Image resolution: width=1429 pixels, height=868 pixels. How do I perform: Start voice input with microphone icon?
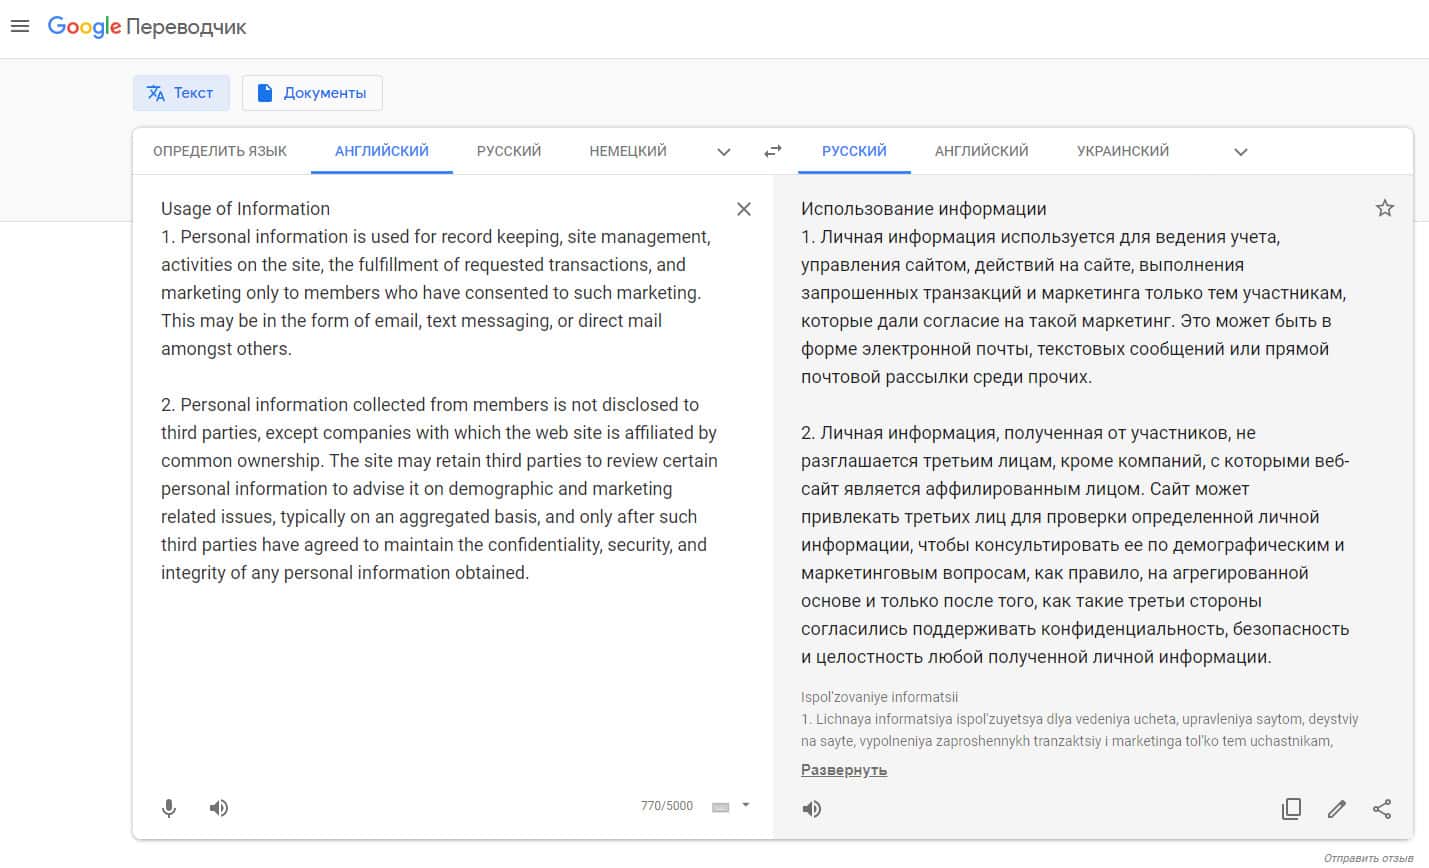pos(169,808)
